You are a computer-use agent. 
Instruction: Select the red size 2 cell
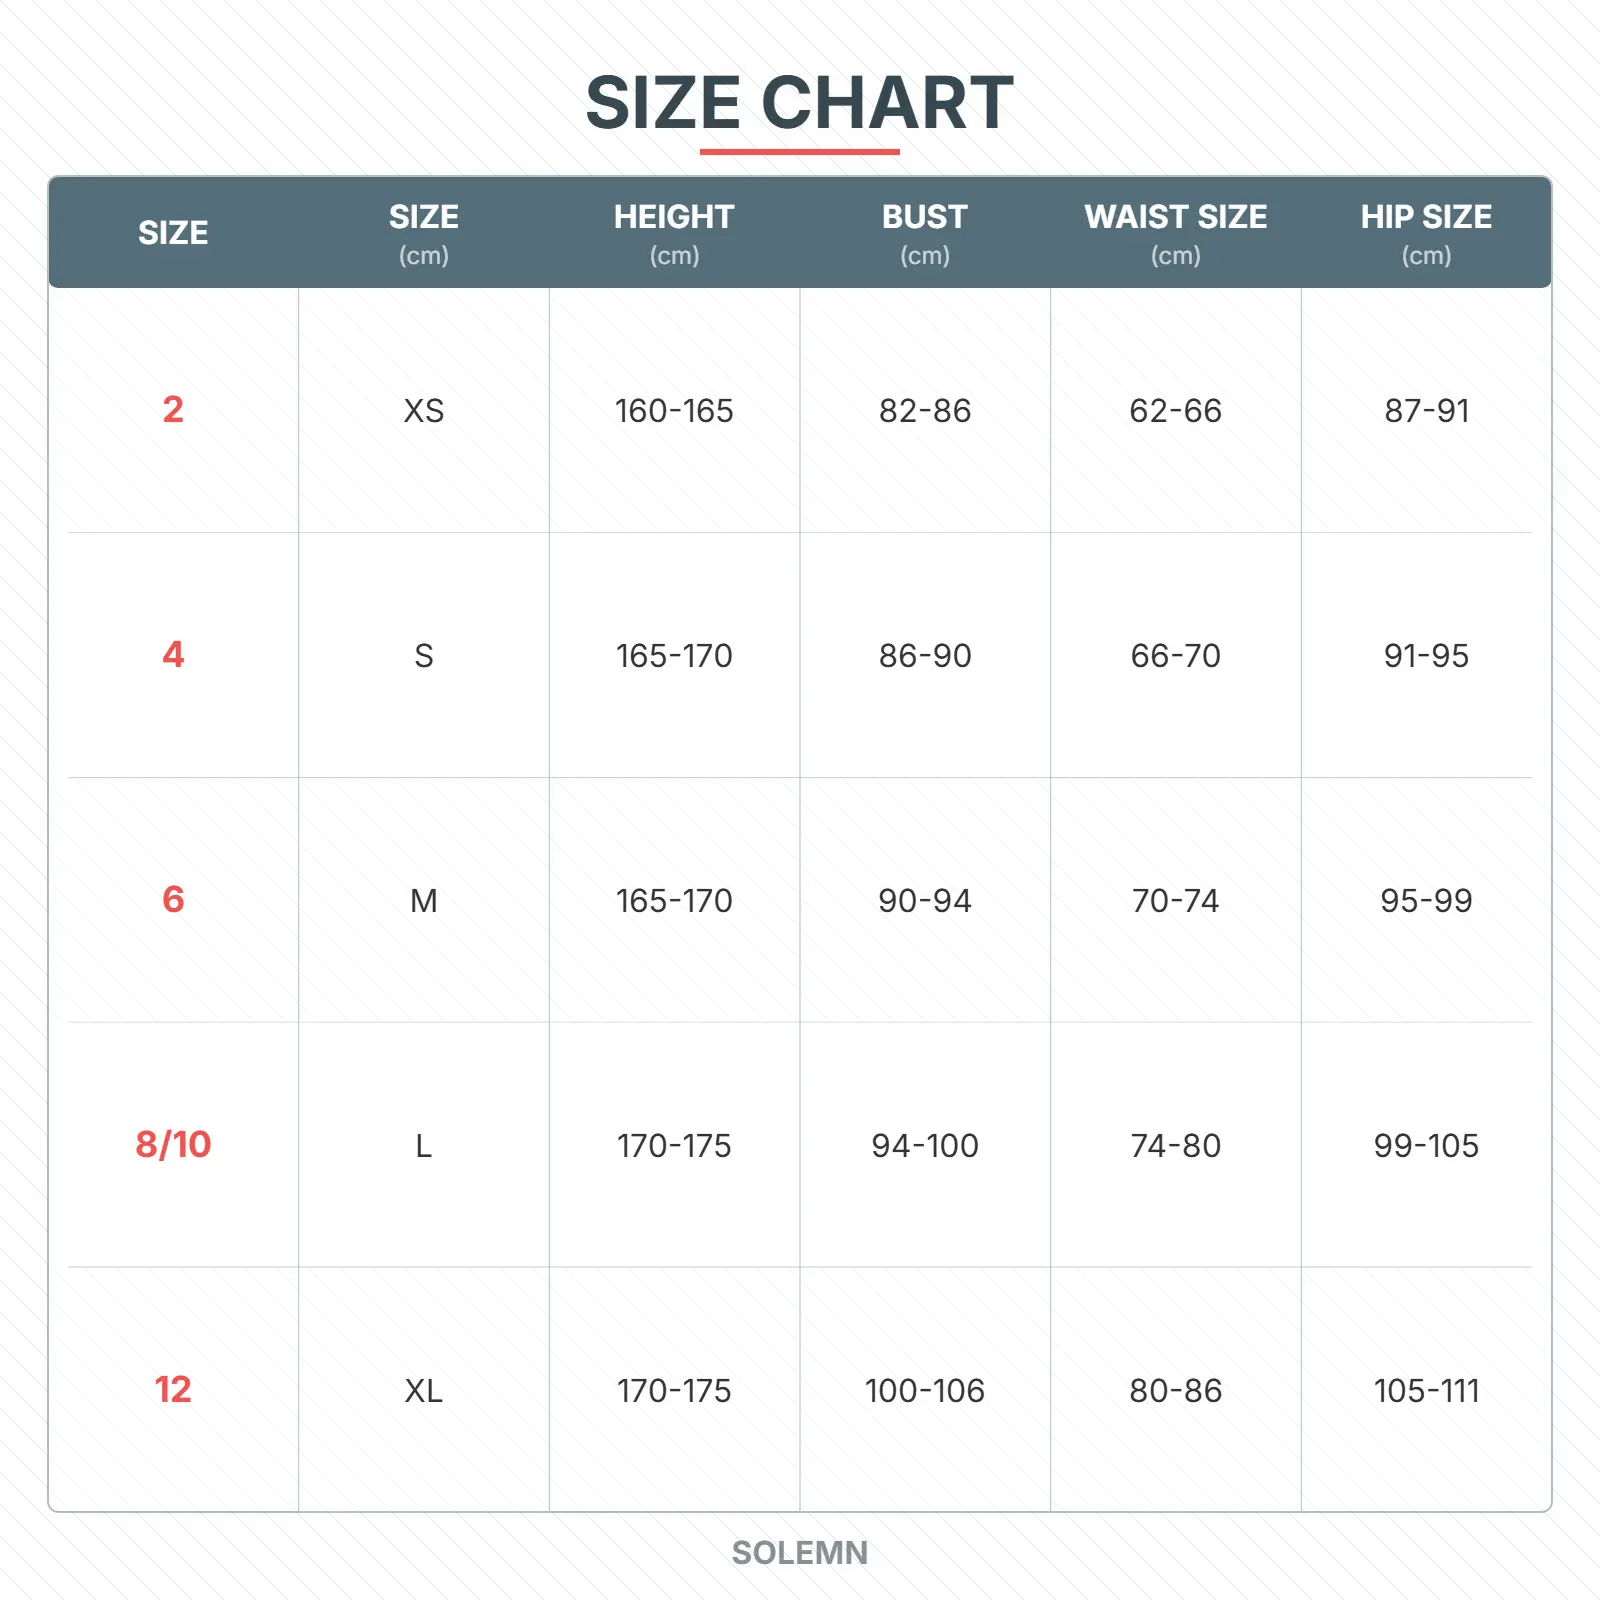tap(173, 409)
